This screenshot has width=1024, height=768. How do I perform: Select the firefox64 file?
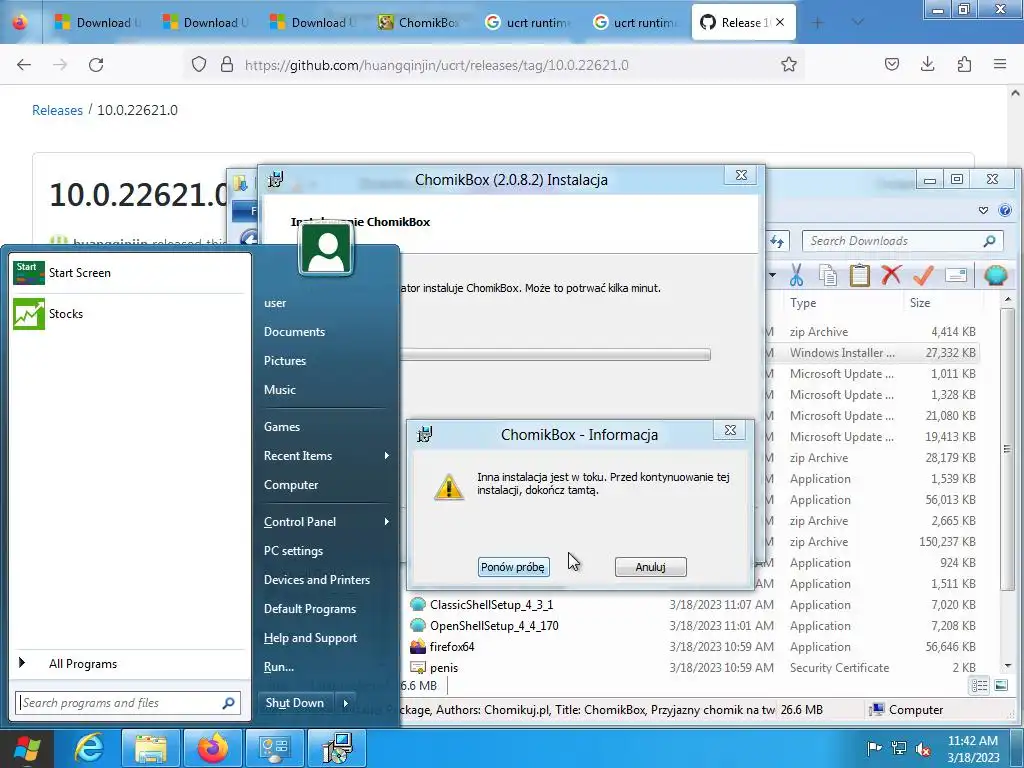click(x=452, y=647)
